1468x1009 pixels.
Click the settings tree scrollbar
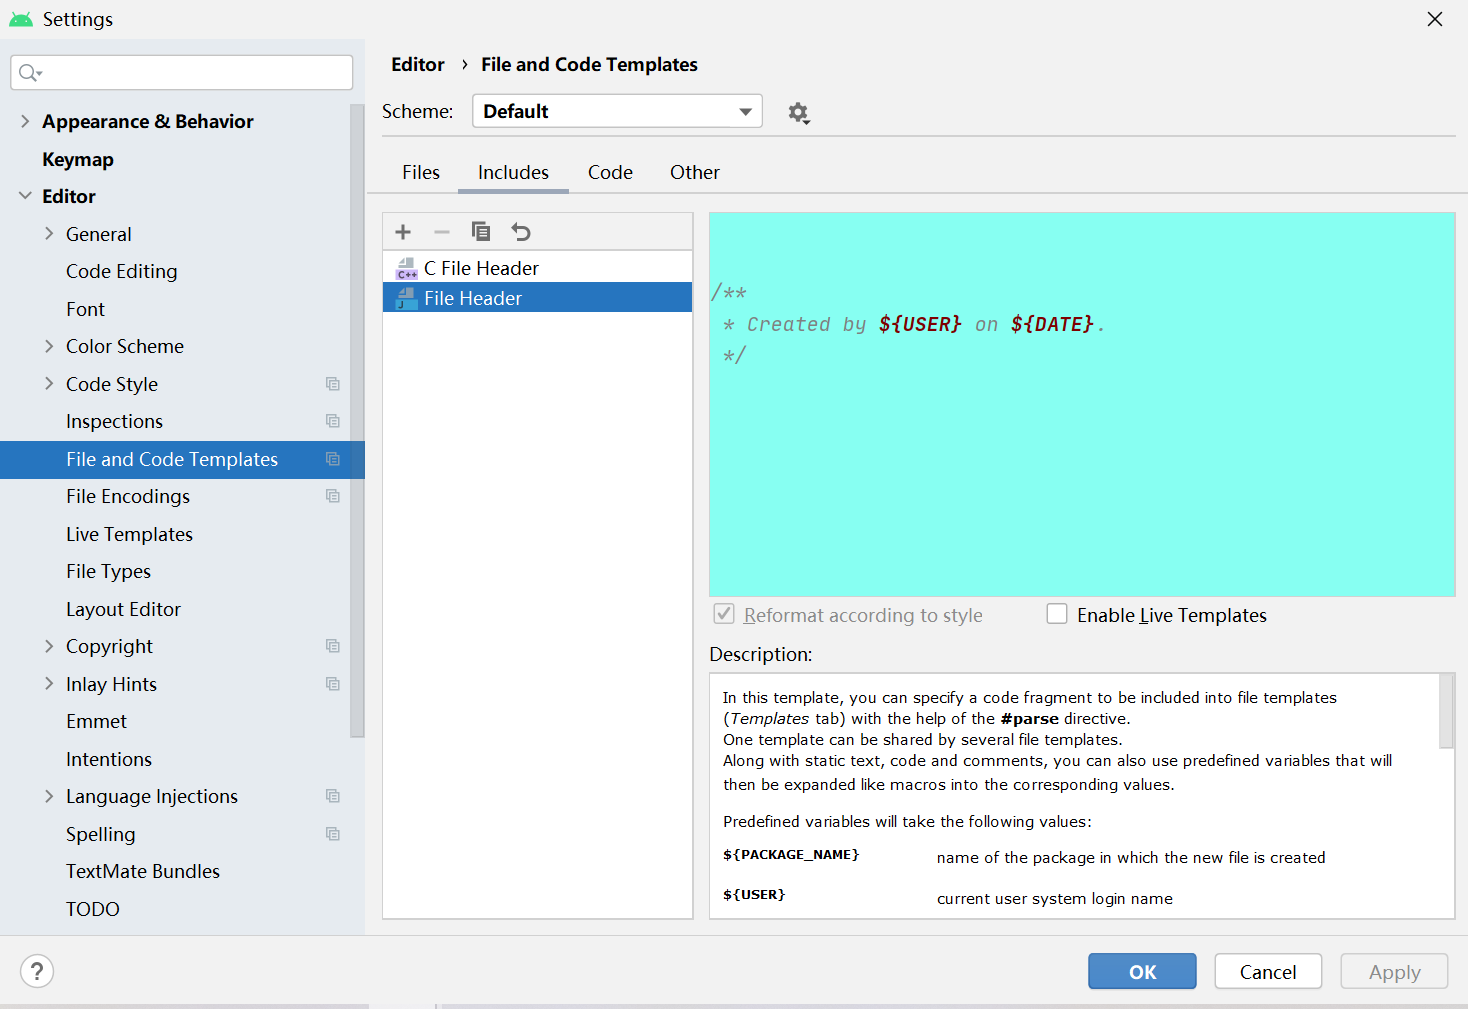(357, 420)
